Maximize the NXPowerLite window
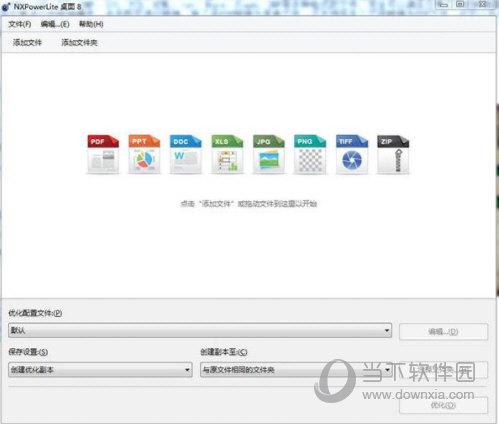 pyautogui.click(x=460, y=4)
